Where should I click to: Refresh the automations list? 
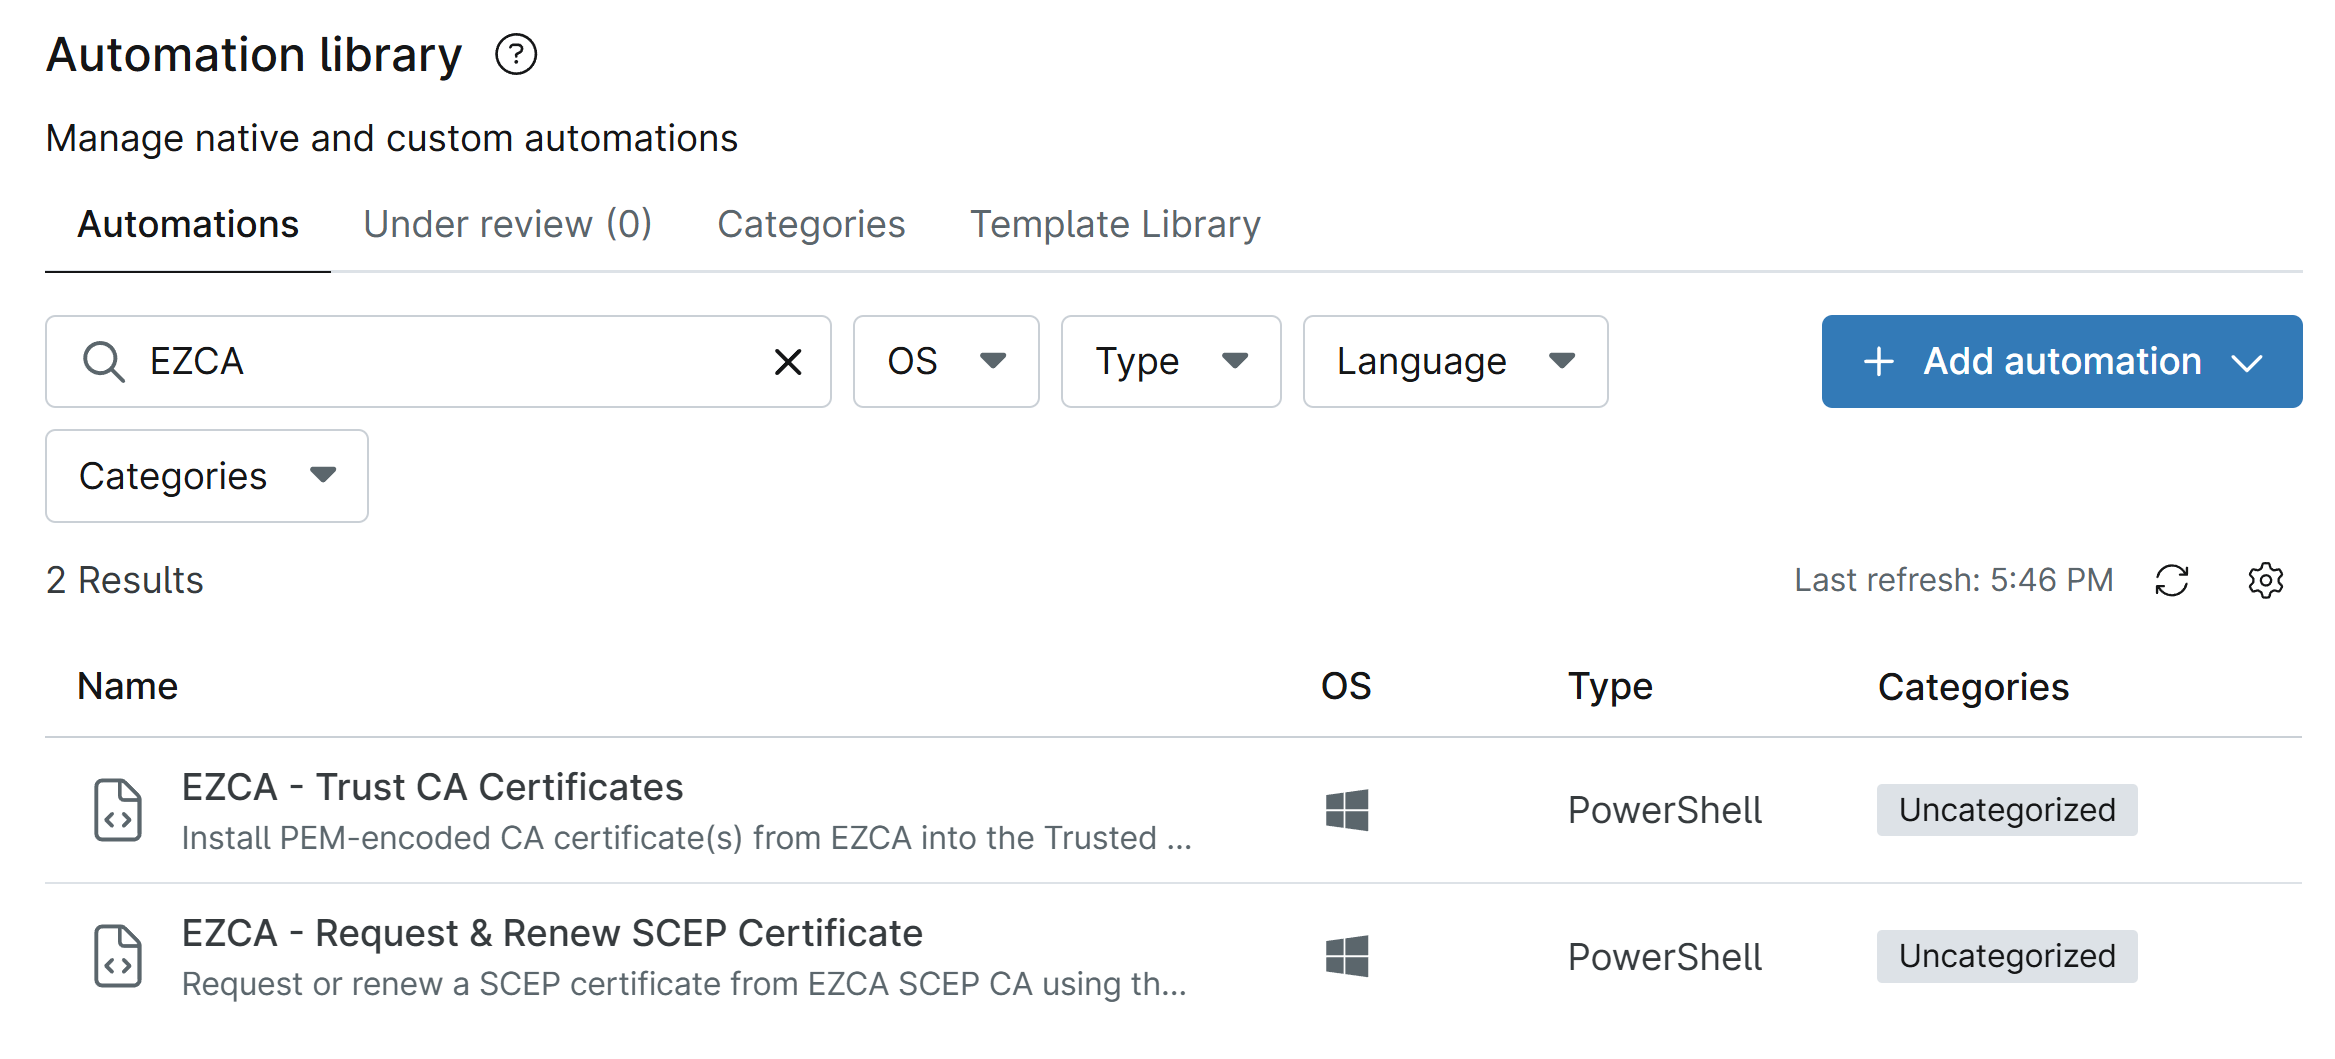(x=2172, y=580)
